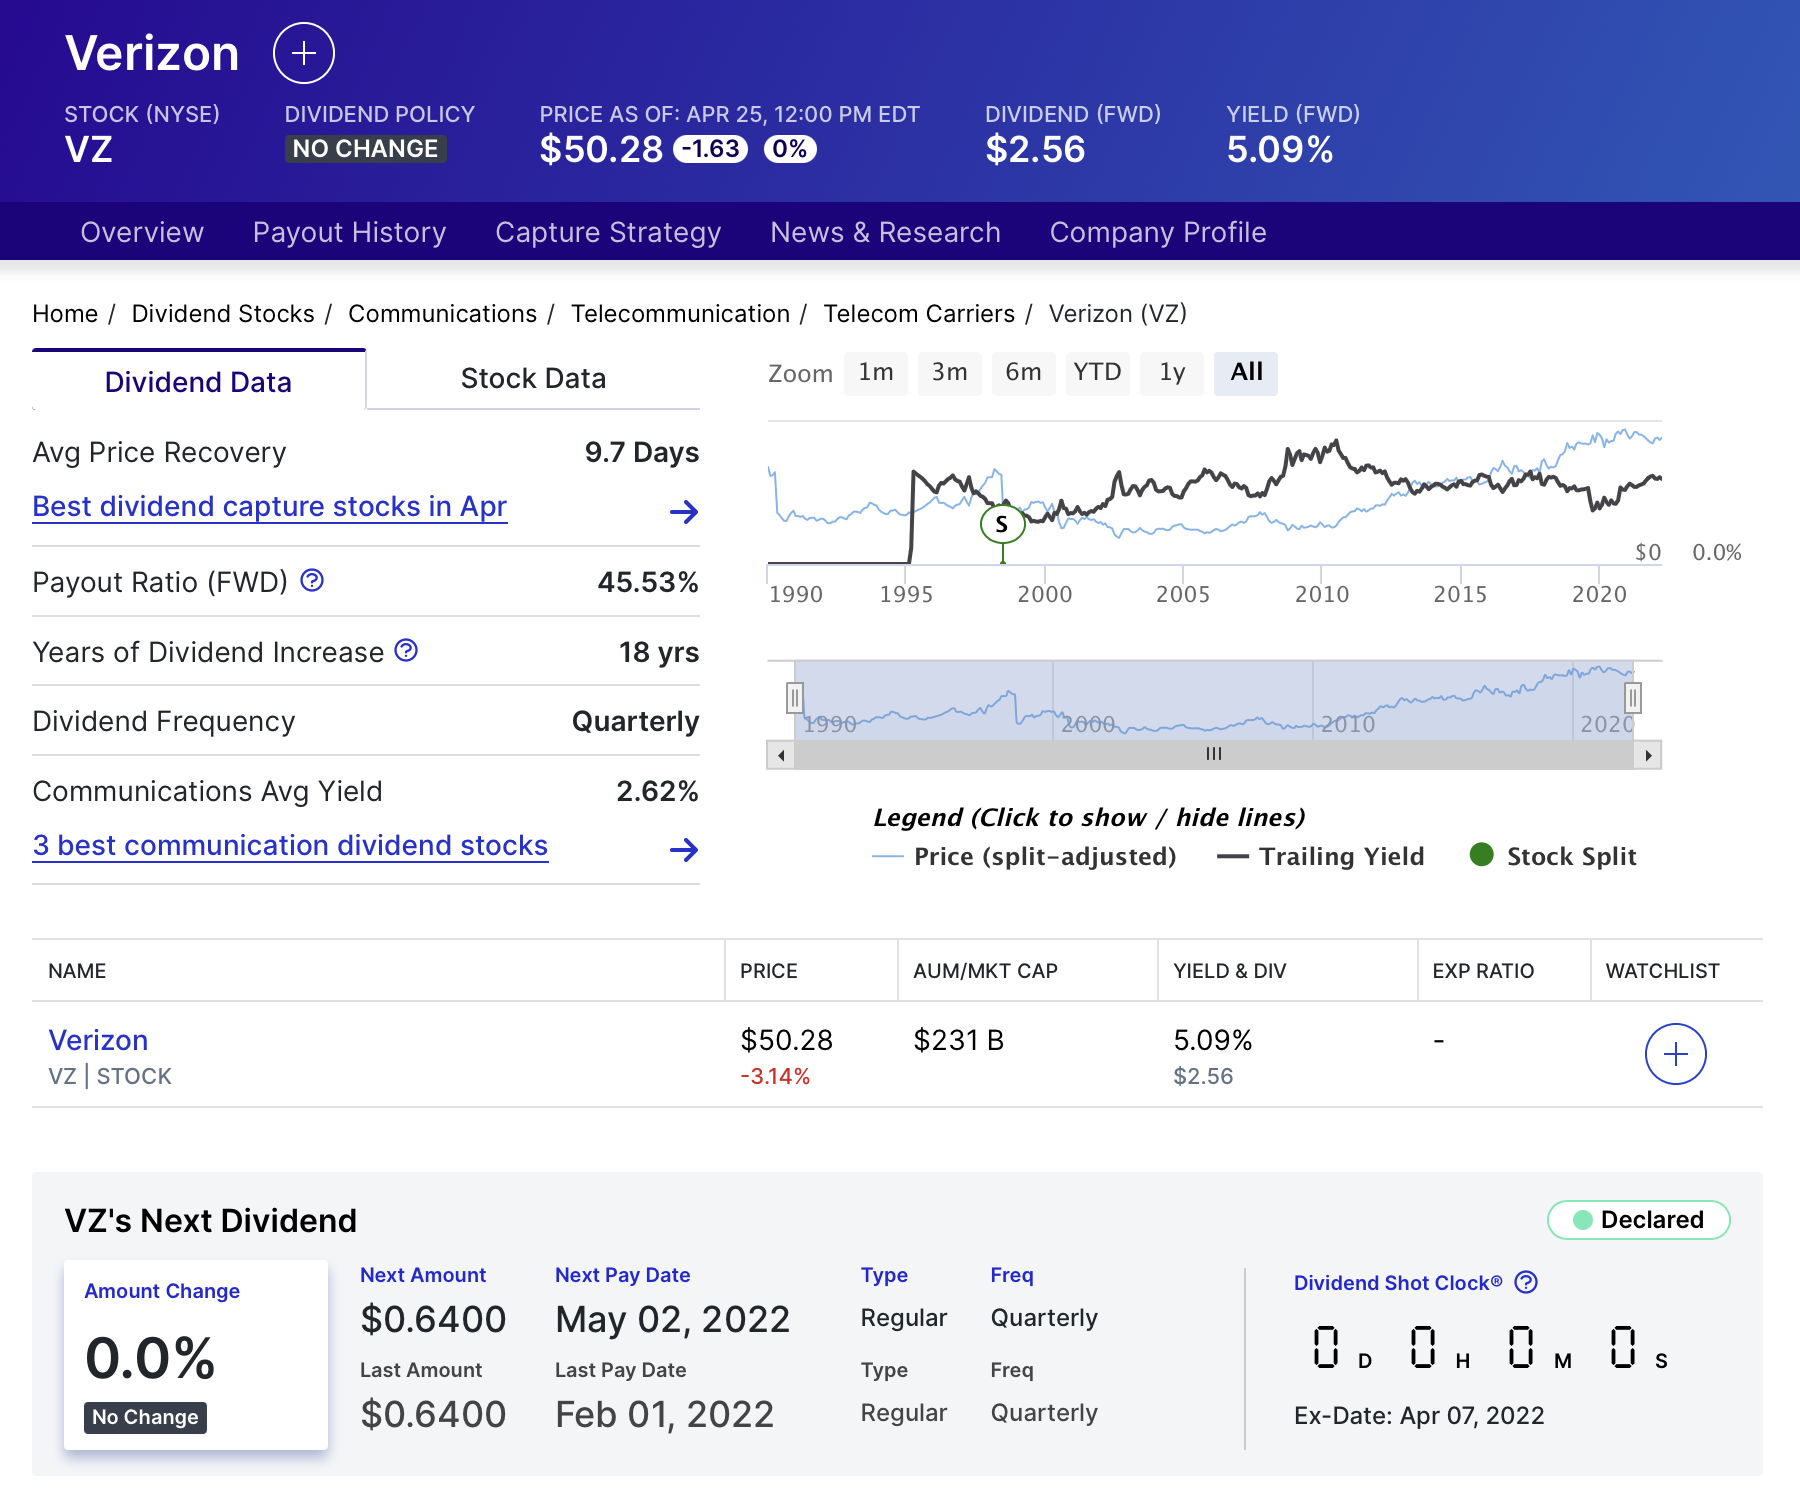Viewport: 1800px width, 1492px height.
Task: Go to Home breadcrumb
Action: (65, 314)
